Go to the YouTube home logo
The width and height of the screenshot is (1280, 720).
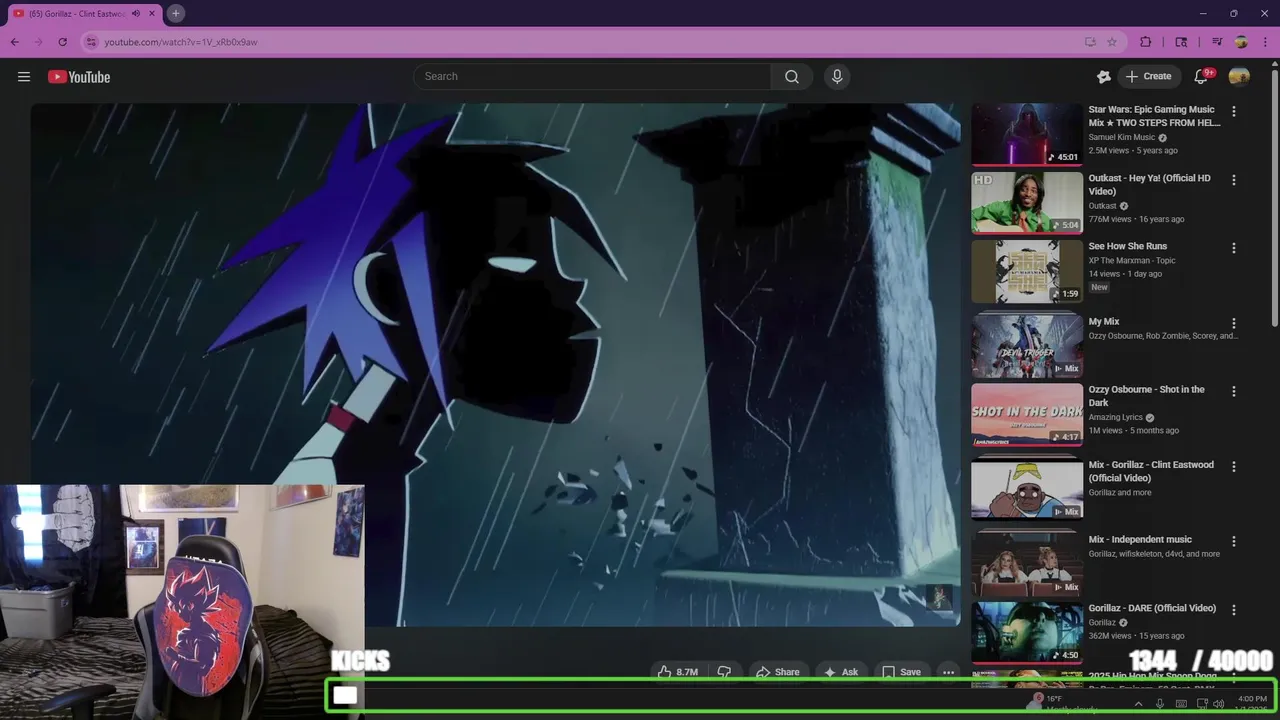coord(79,77)
